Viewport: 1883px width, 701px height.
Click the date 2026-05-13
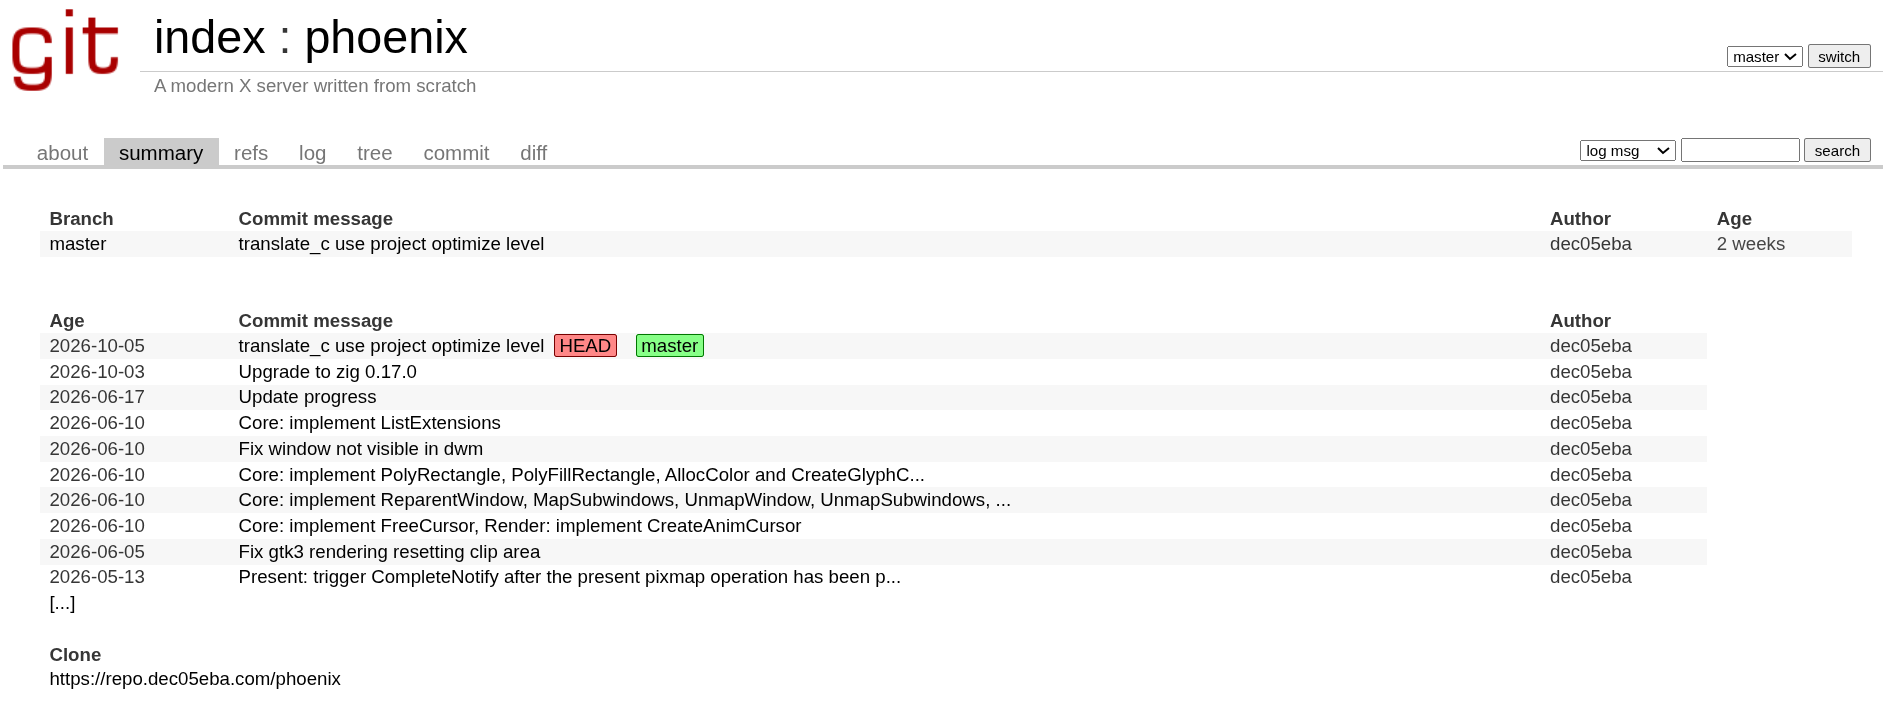pos(97,577)
